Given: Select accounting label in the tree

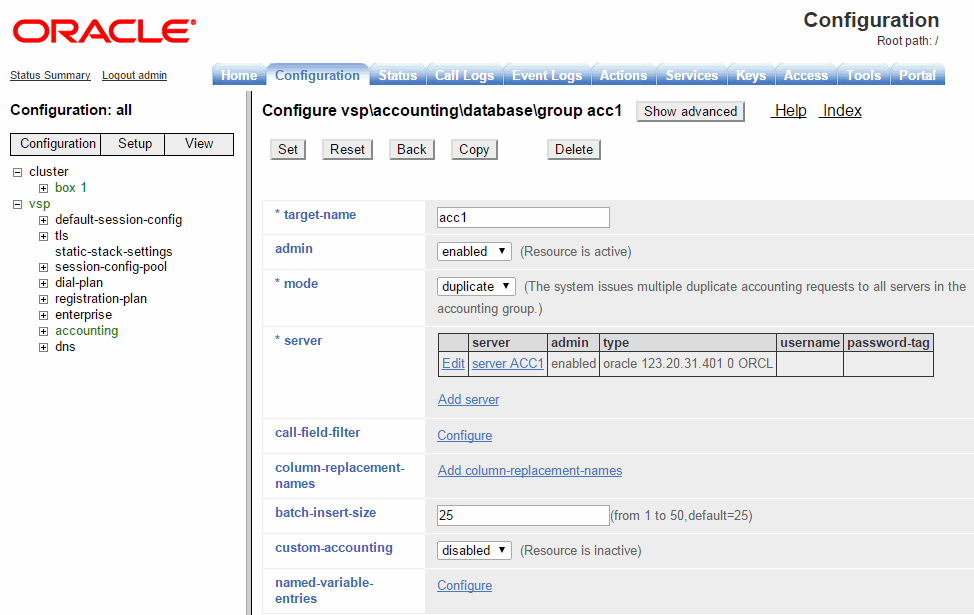Looking at the screenshot, I should 86,330.
